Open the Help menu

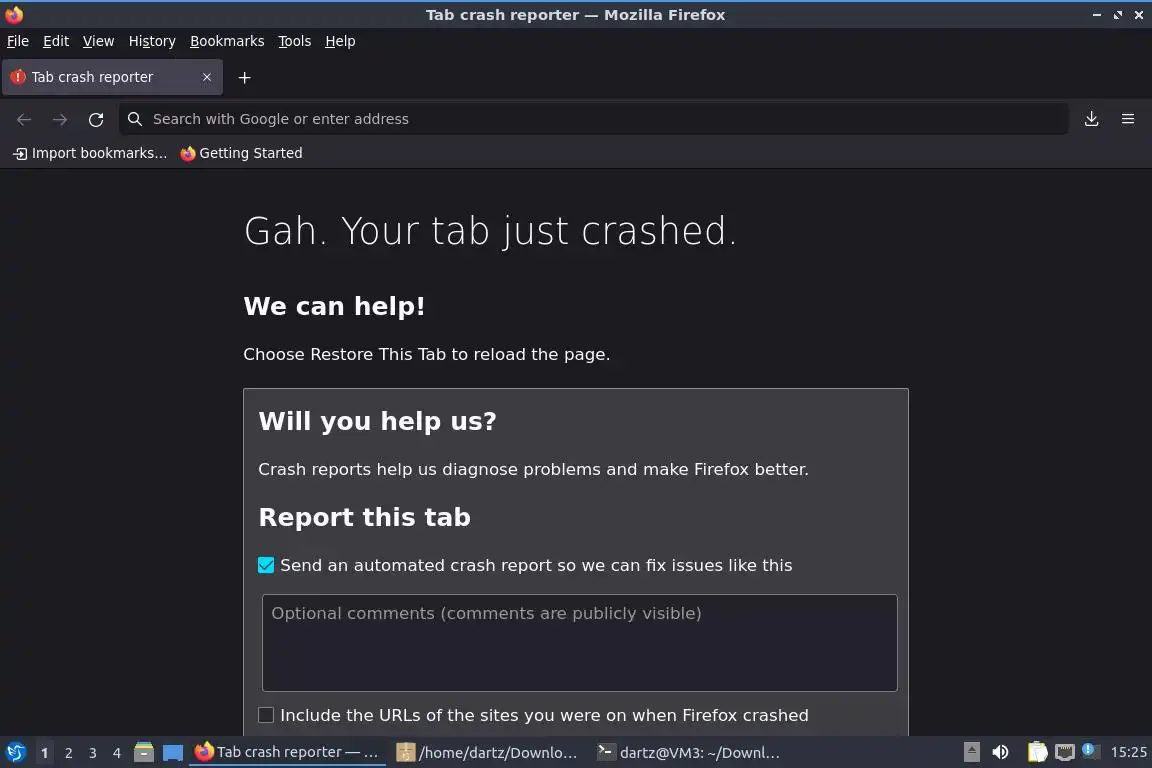tap(340, 41)
